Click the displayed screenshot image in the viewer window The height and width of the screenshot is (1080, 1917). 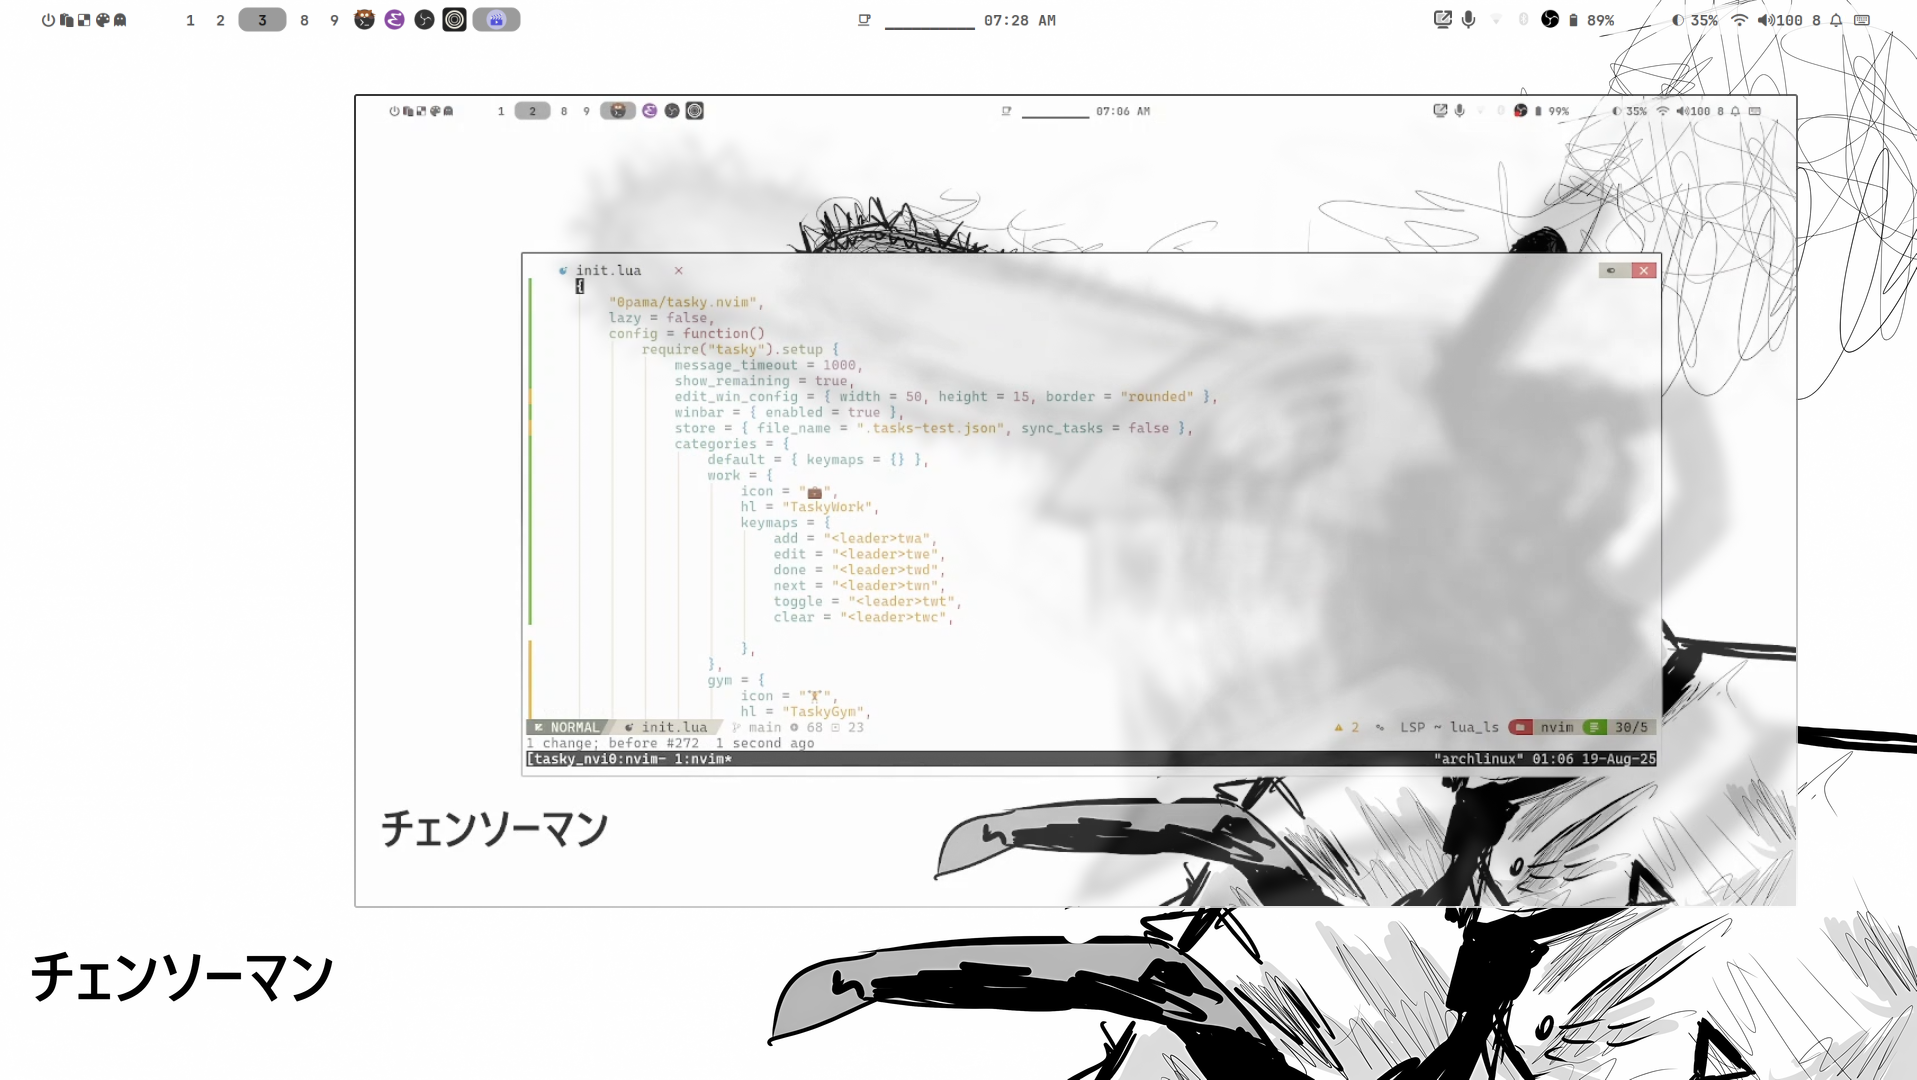[1075, 501]
